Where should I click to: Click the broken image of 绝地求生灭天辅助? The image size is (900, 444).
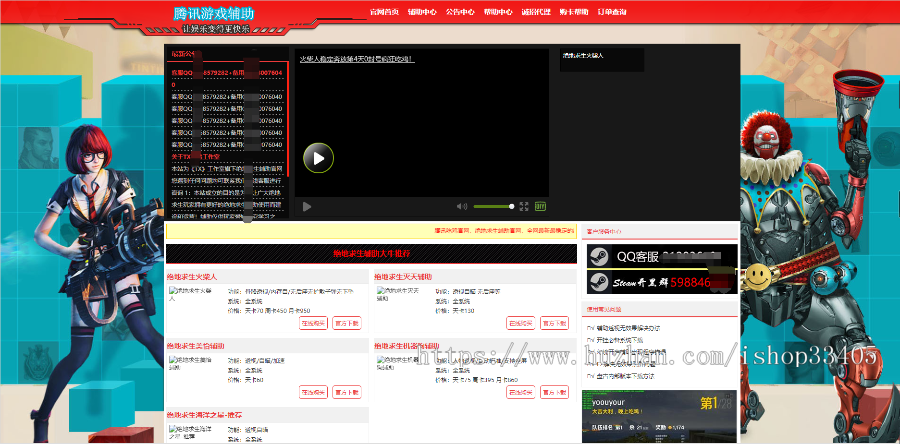click(398, 294)
